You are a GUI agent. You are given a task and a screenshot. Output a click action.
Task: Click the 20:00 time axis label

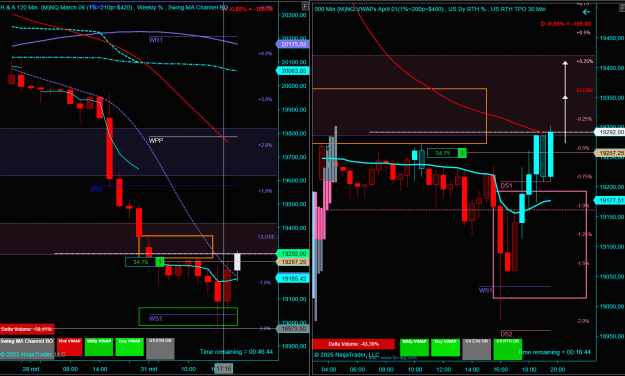(558, 370)
